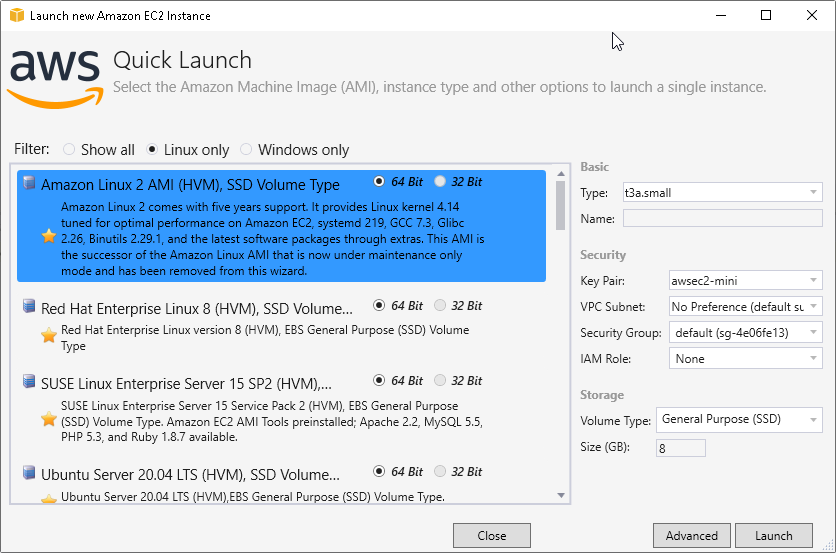This screenshot has height=553, width=836.
Task: Click the Name input field
Action: point(722,218)
